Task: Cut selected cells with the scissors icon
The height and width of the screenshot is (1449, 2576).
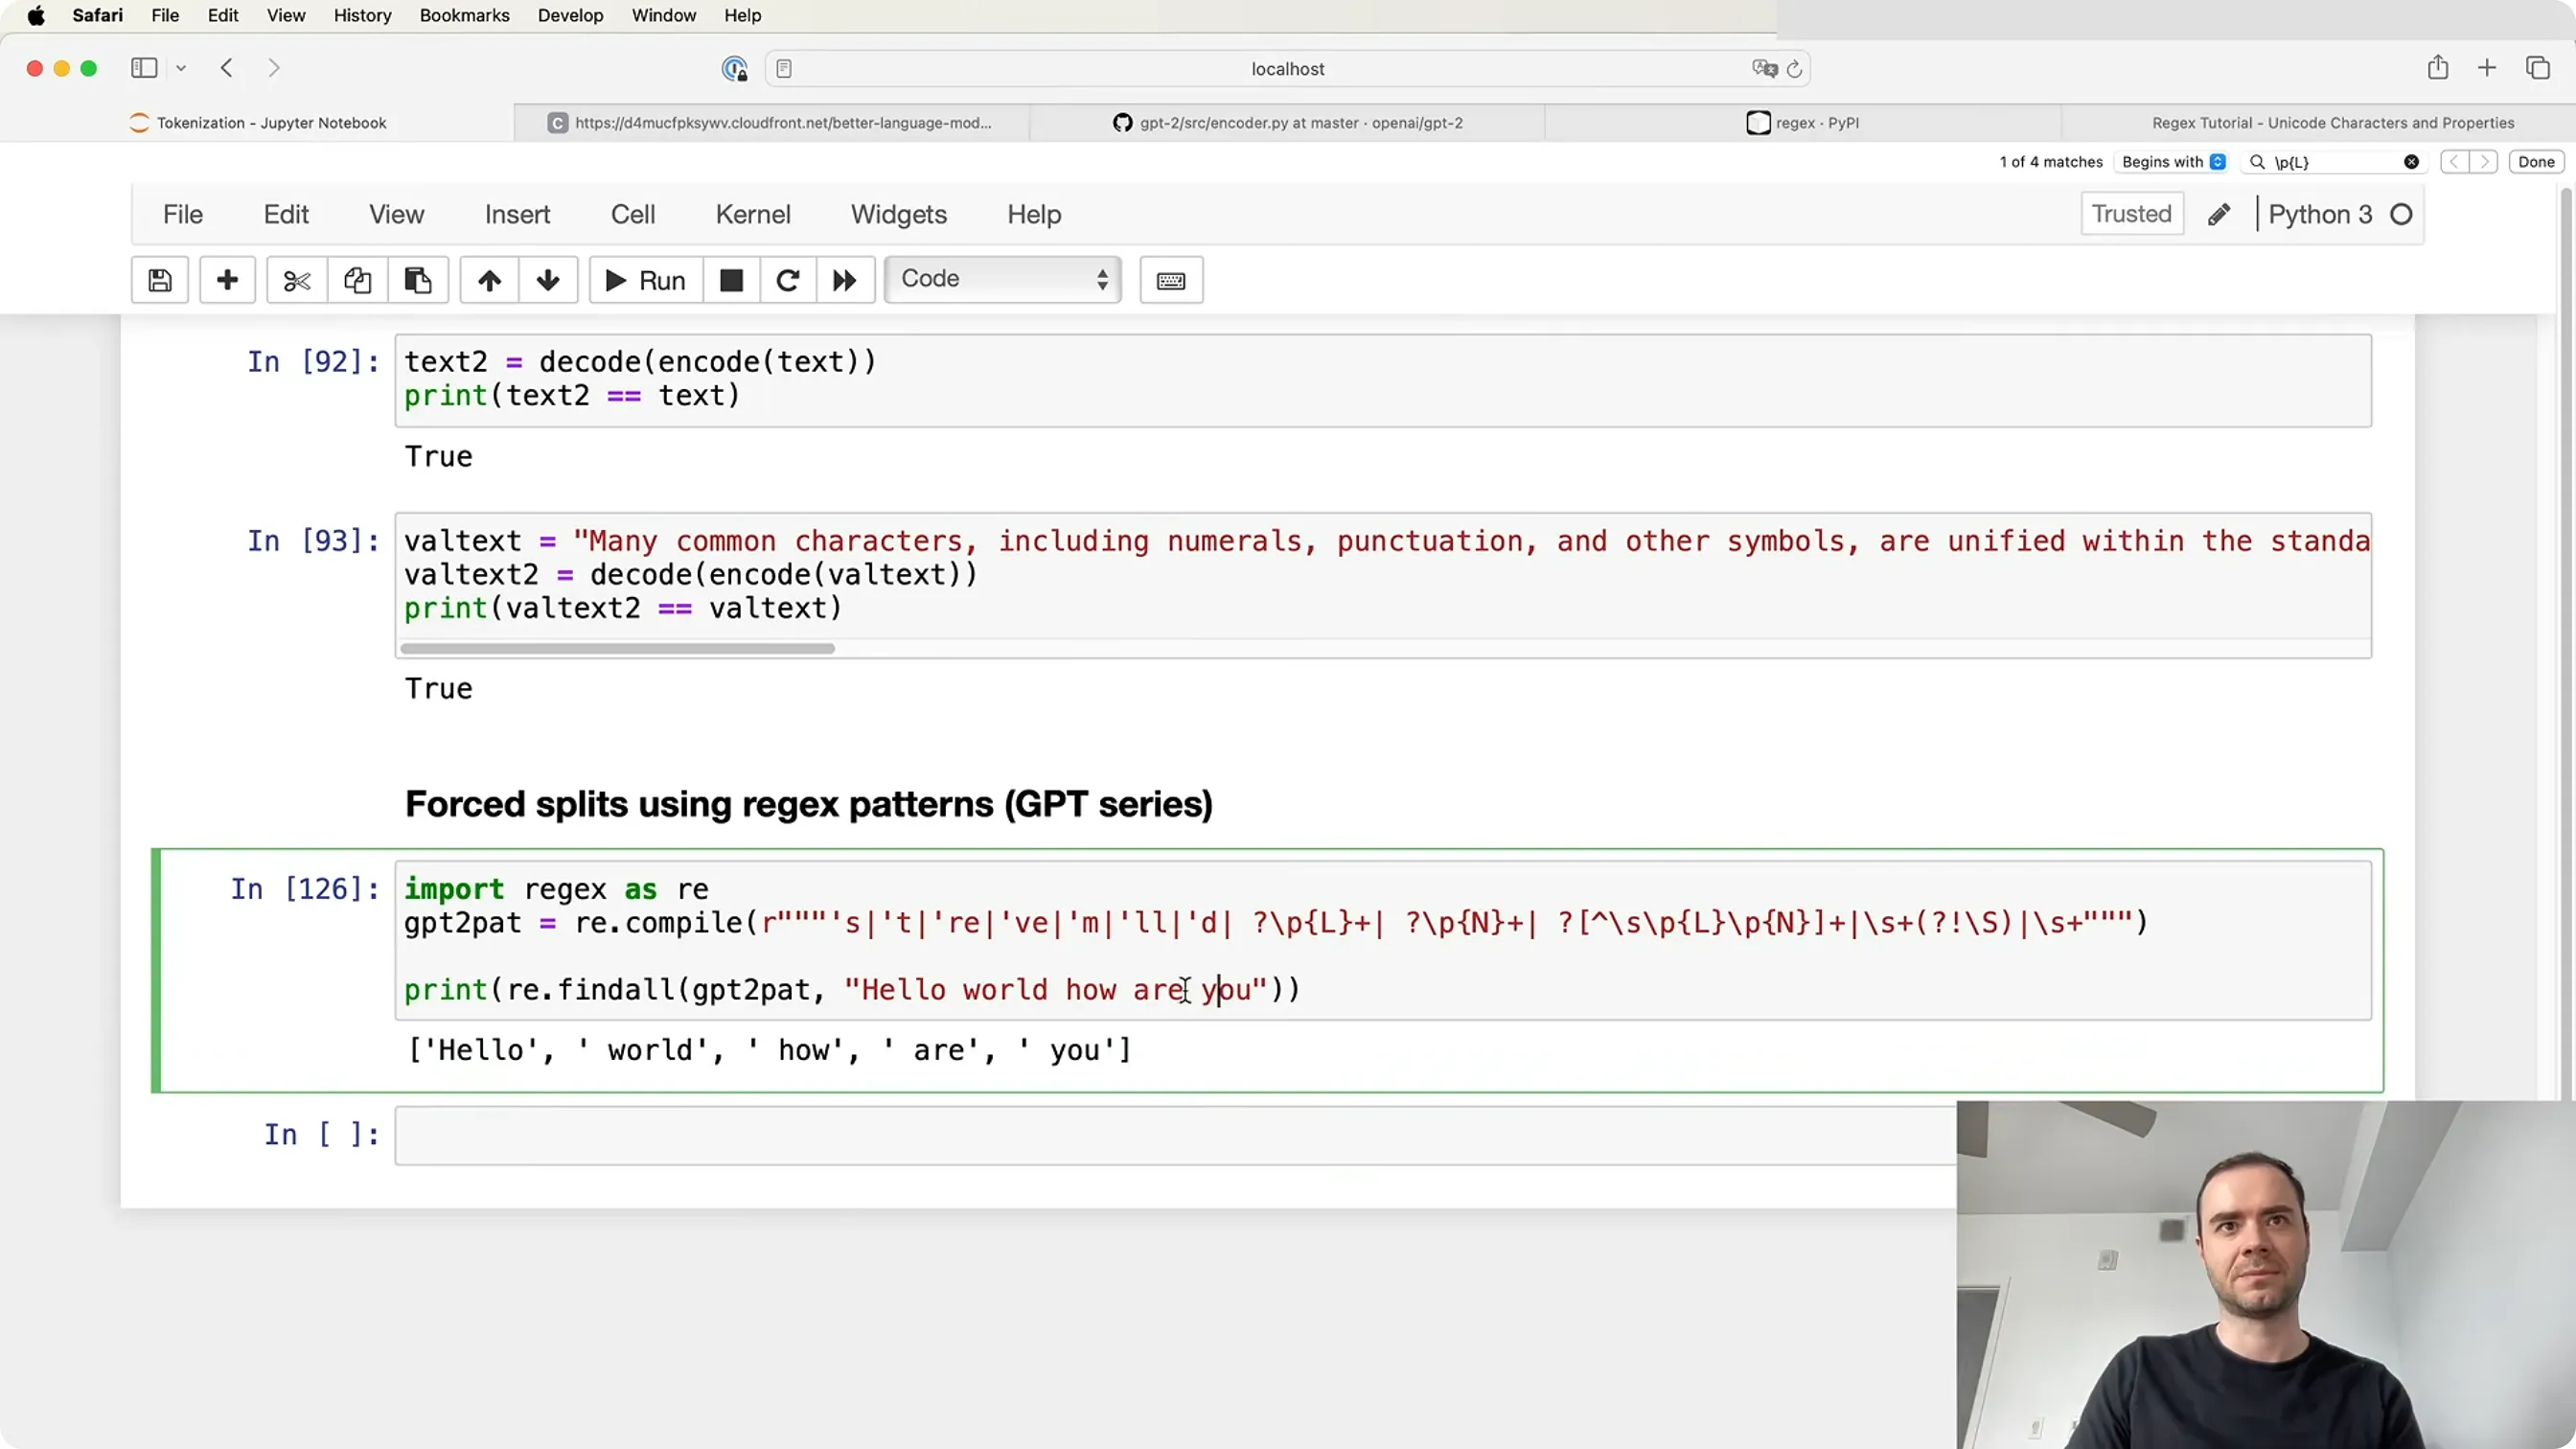Action: (297, 280)
